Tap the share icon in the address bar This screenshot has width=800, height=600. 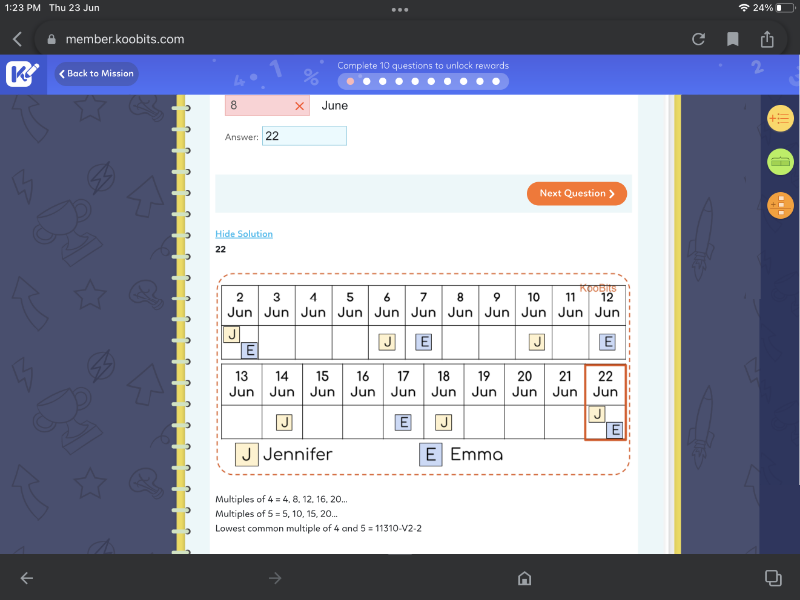click(x=768, y=39)
